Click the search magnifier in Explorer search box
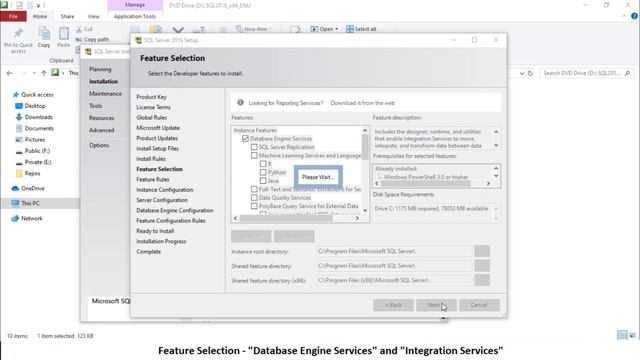The image size is (640, 360). (x=627, y=73)
